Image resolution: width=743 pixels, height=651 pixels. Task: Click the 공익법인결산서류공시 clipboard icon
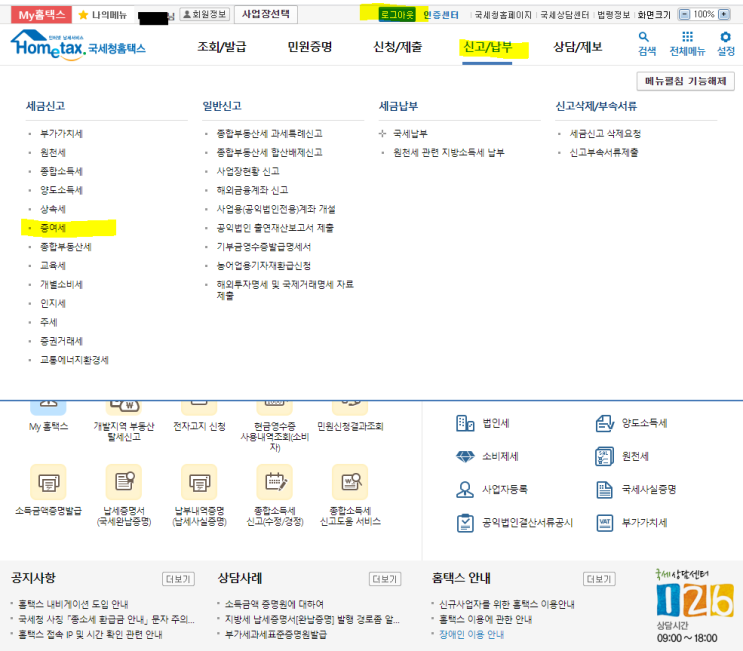pos(465,523)
